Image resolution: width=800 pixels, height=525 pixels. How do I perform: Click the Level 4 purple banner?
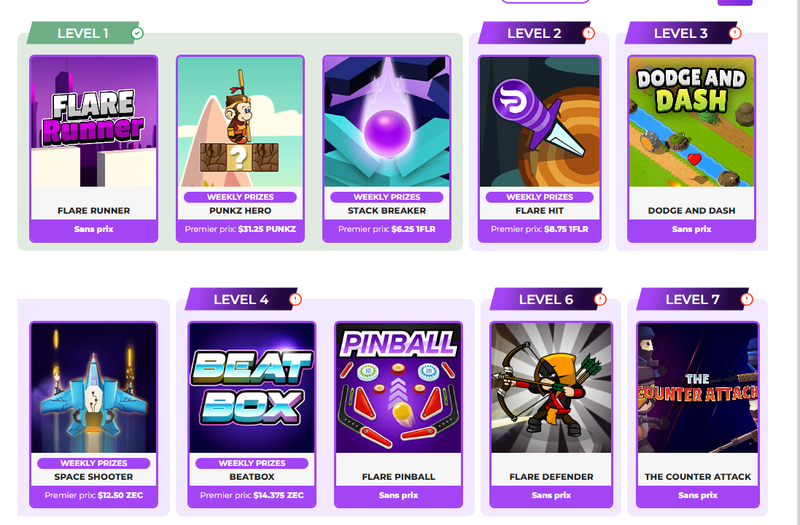tap(241, 299)
